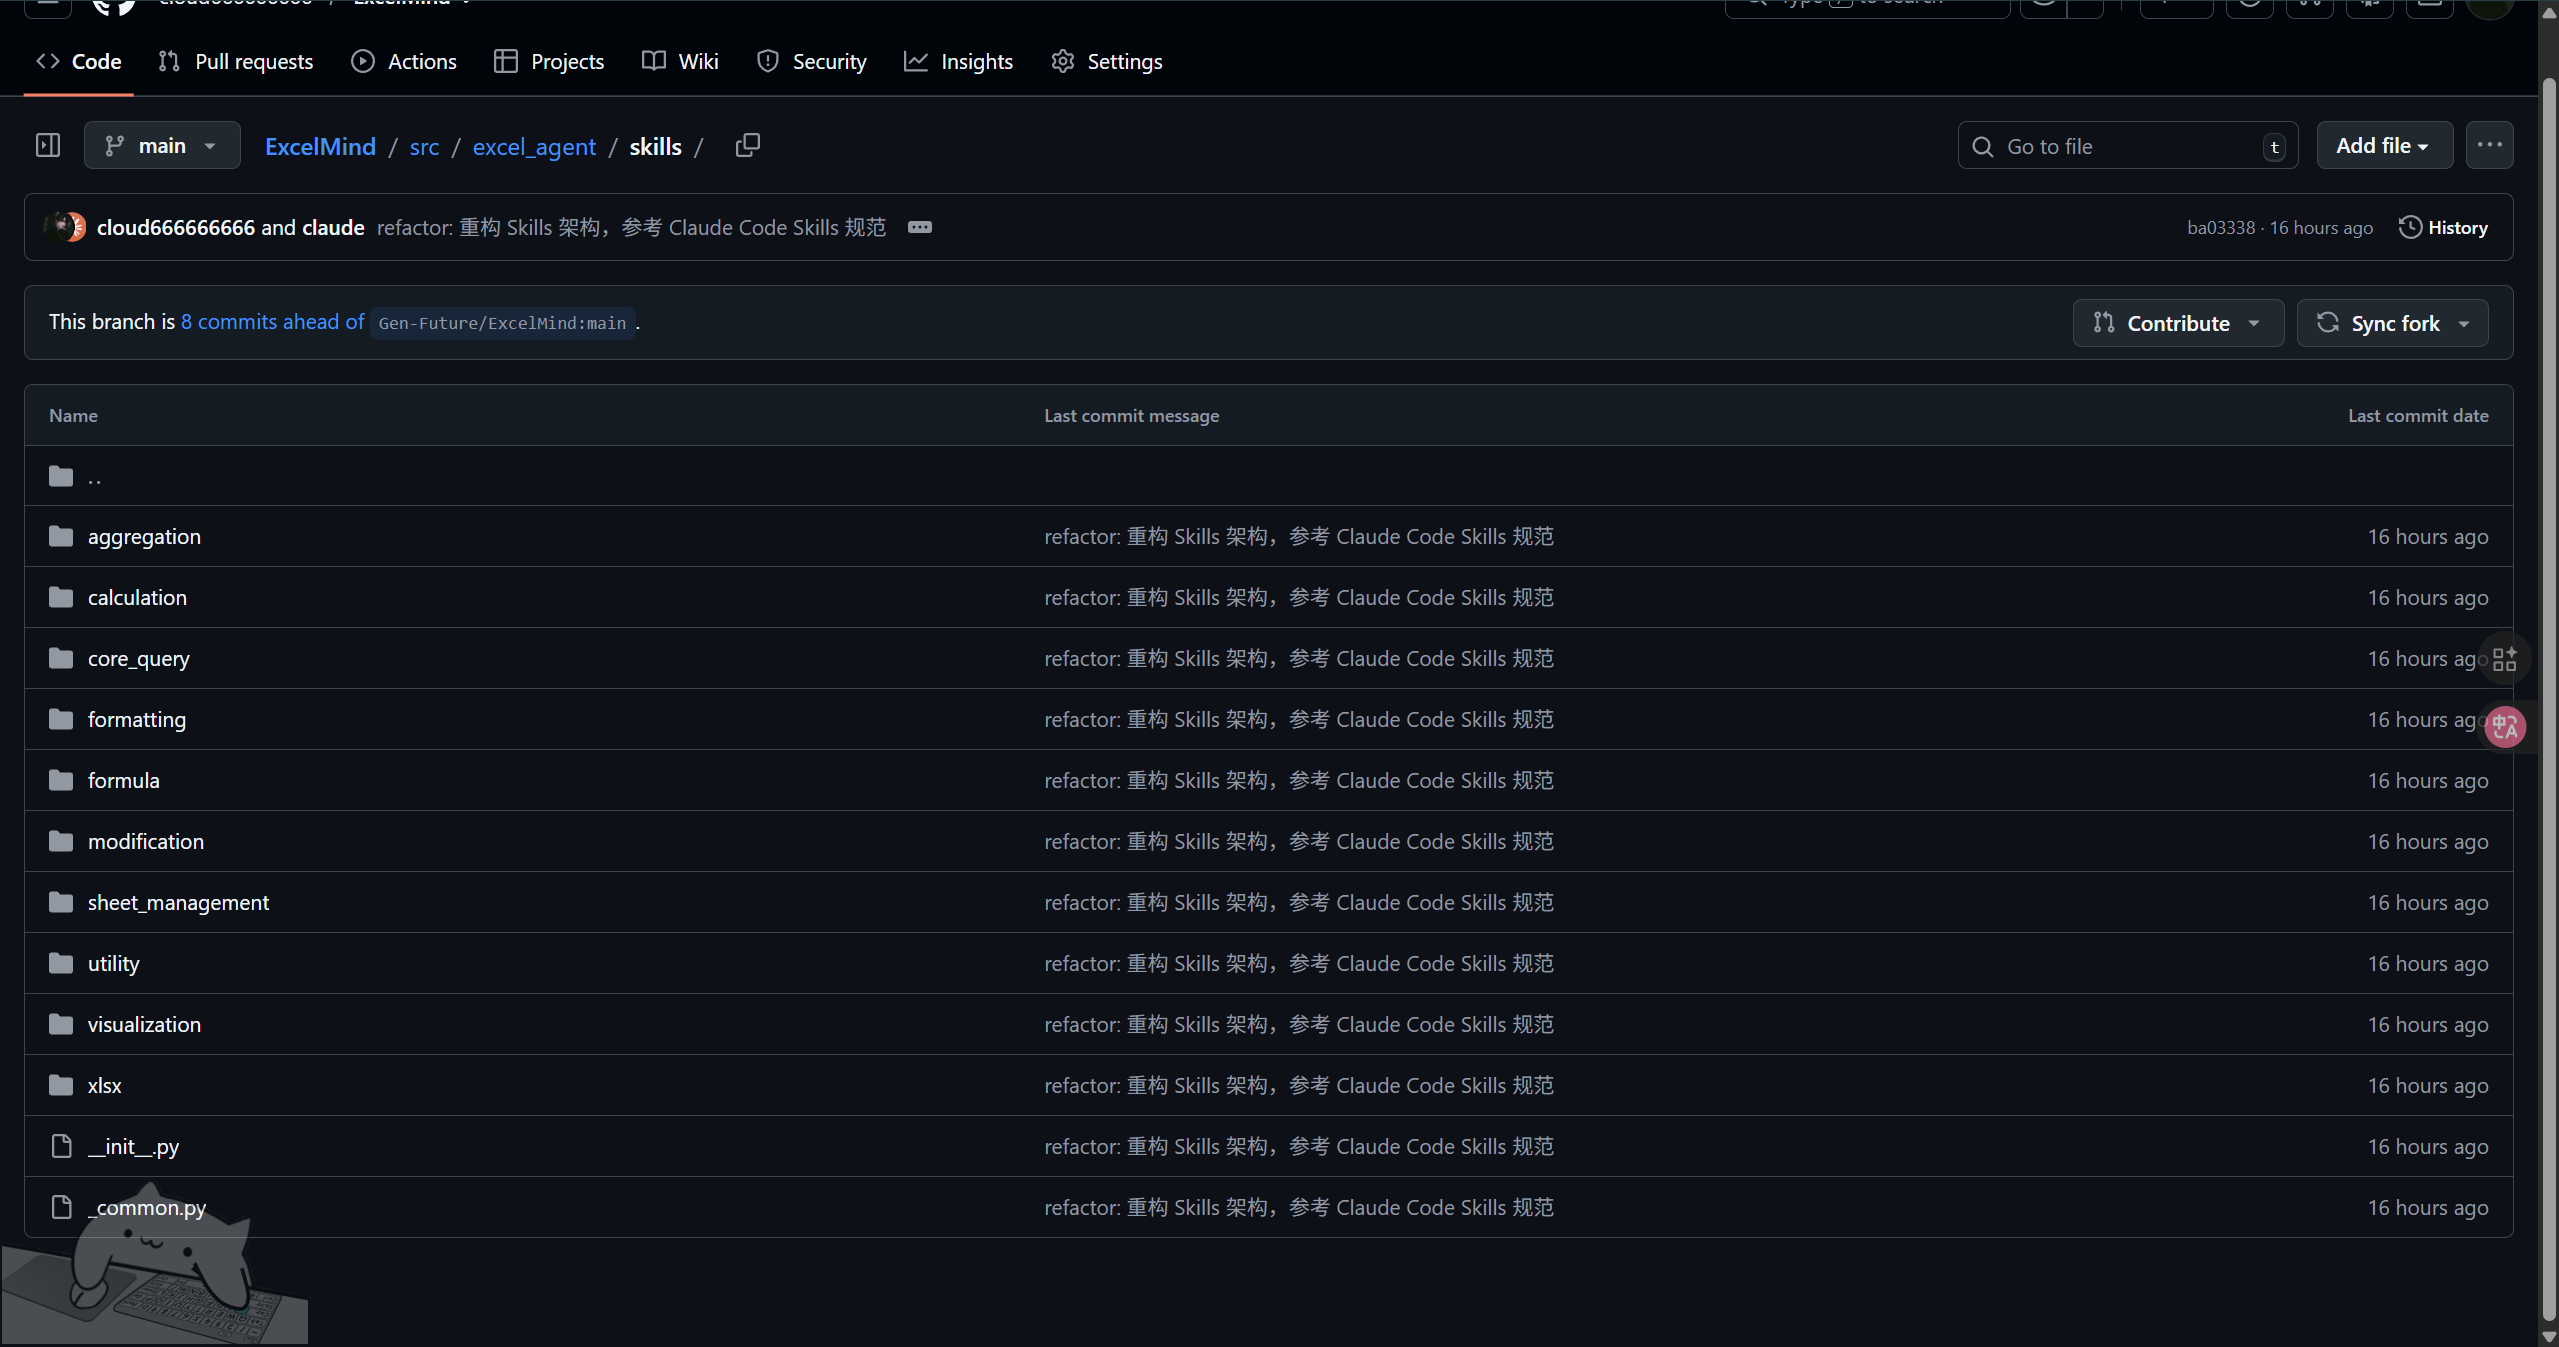This screenshot has height=1347, width=2559.
Task: Click the translate extension floating icon
Action: (2505, 727)
